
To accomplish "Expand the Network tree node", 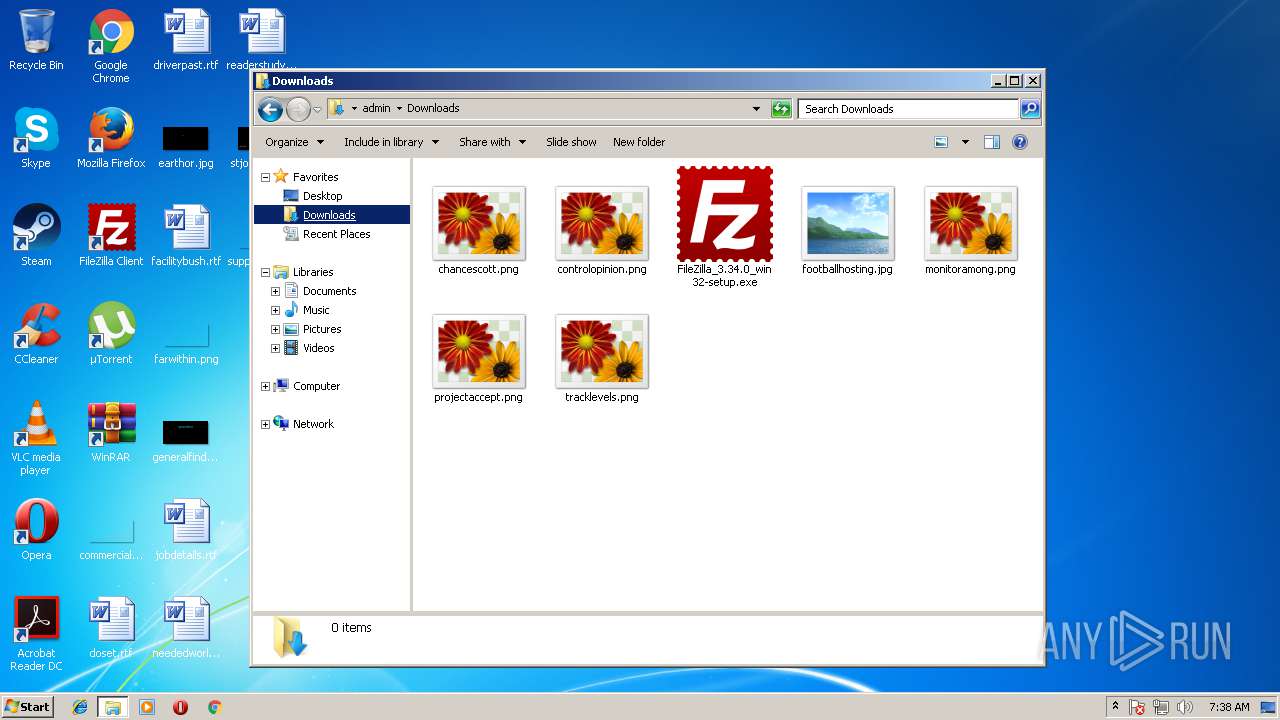I will (266, 424).
